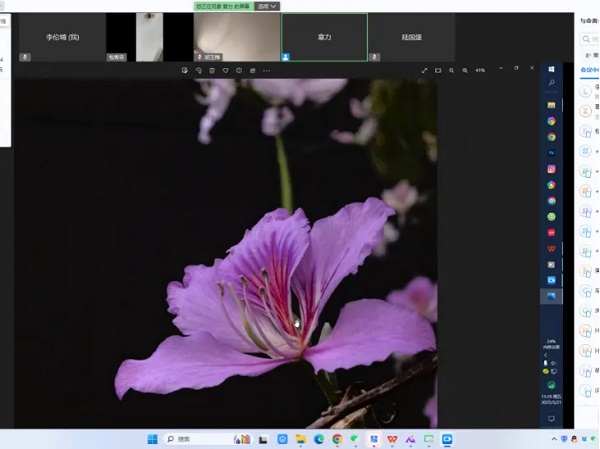
Task: Click the fit-to-window icon in photo viewer
Action: tap(438, 70)
